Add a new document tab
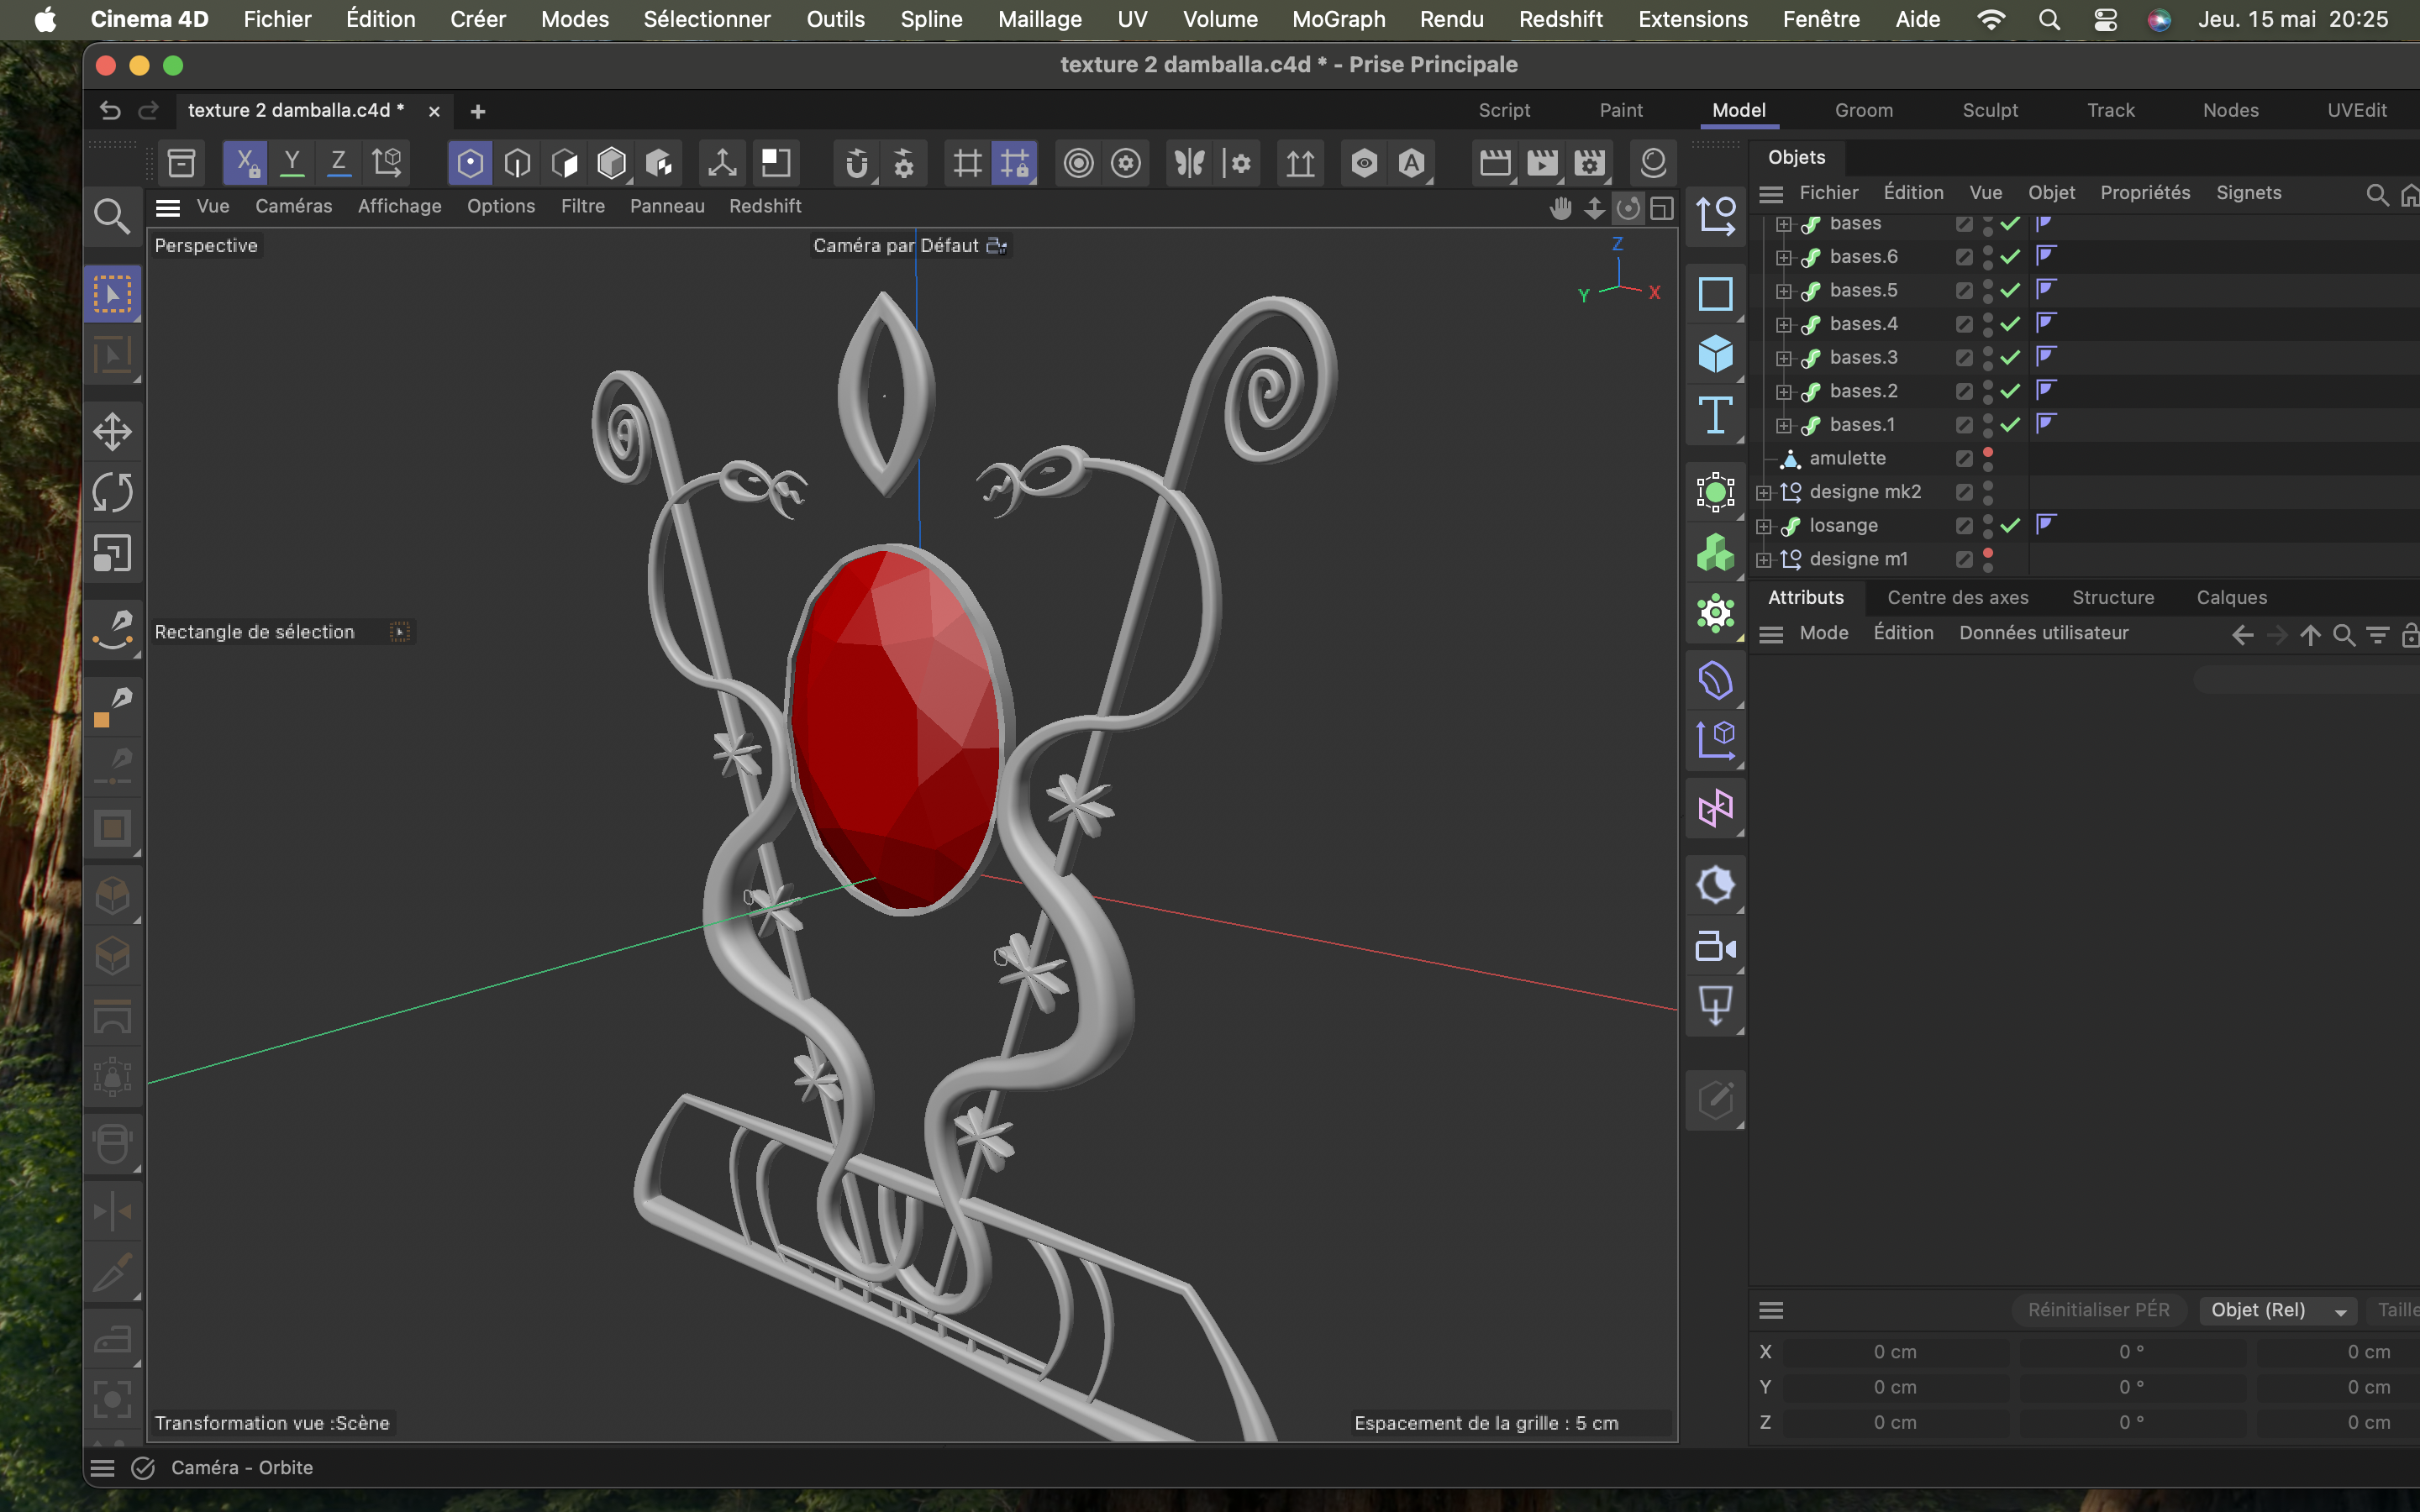 [x=478, y=111]
